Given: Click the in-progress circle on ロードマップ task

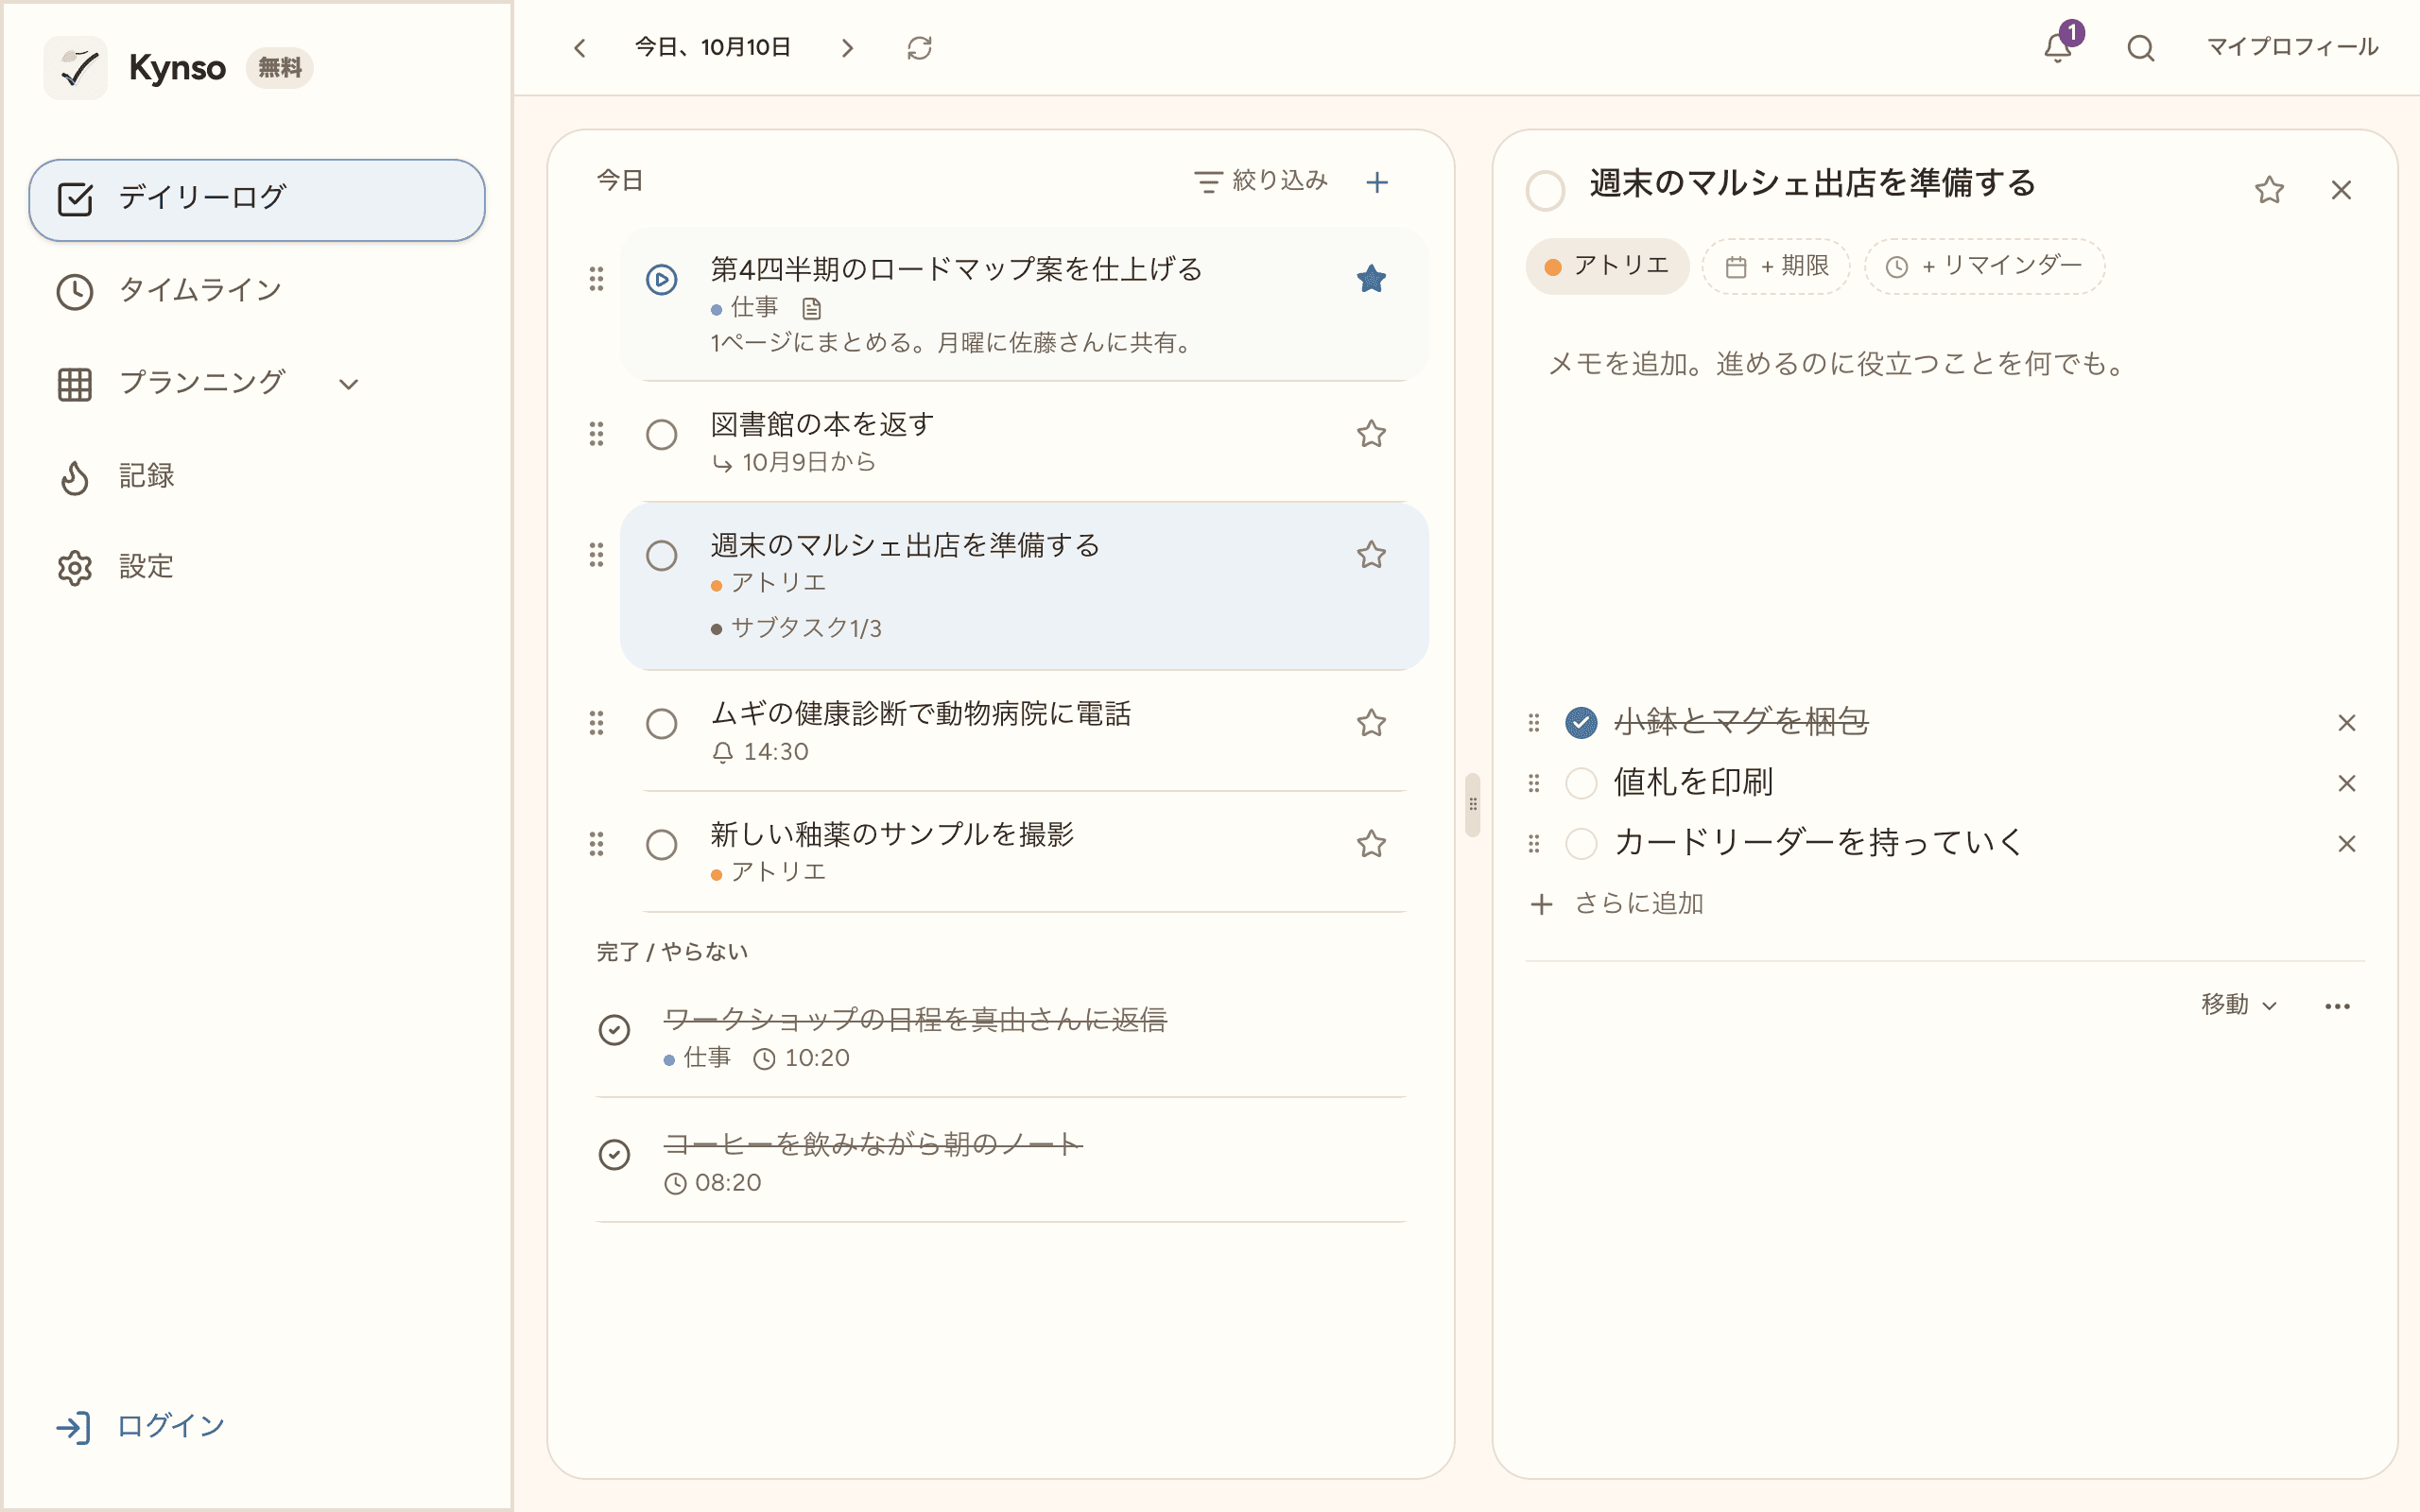Looking at the screenshot, I should point(661,279).
